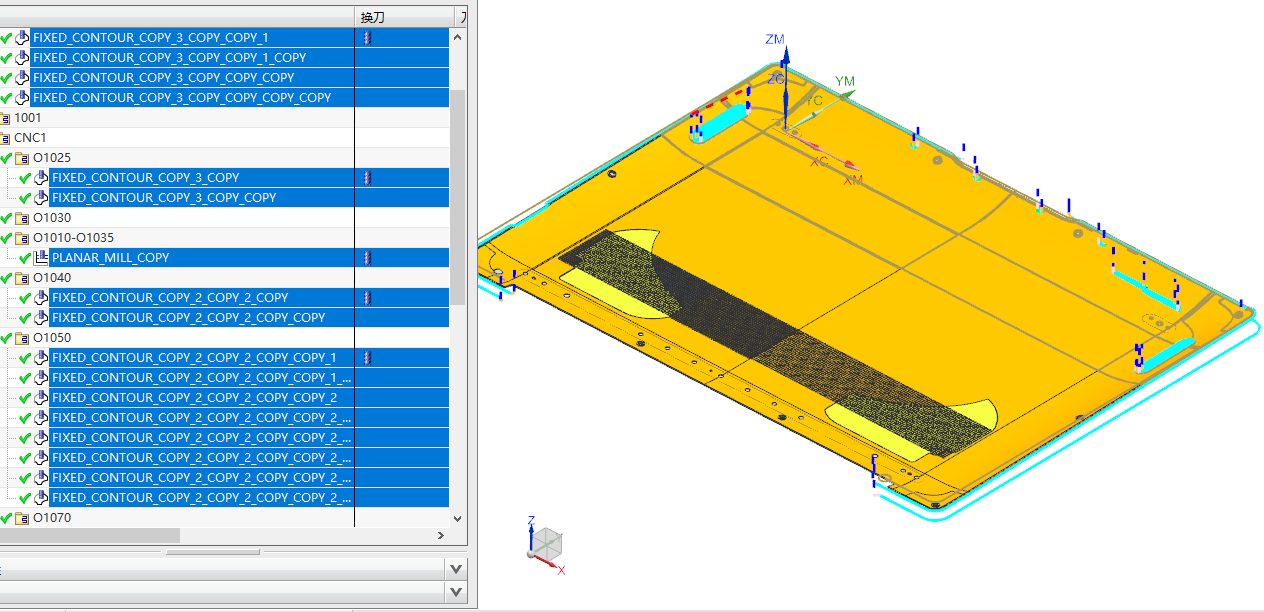Click the folder icon of program O1040
Image resolution: width=1264 pixels, height=612 pixels.
(x=22, y=278)
